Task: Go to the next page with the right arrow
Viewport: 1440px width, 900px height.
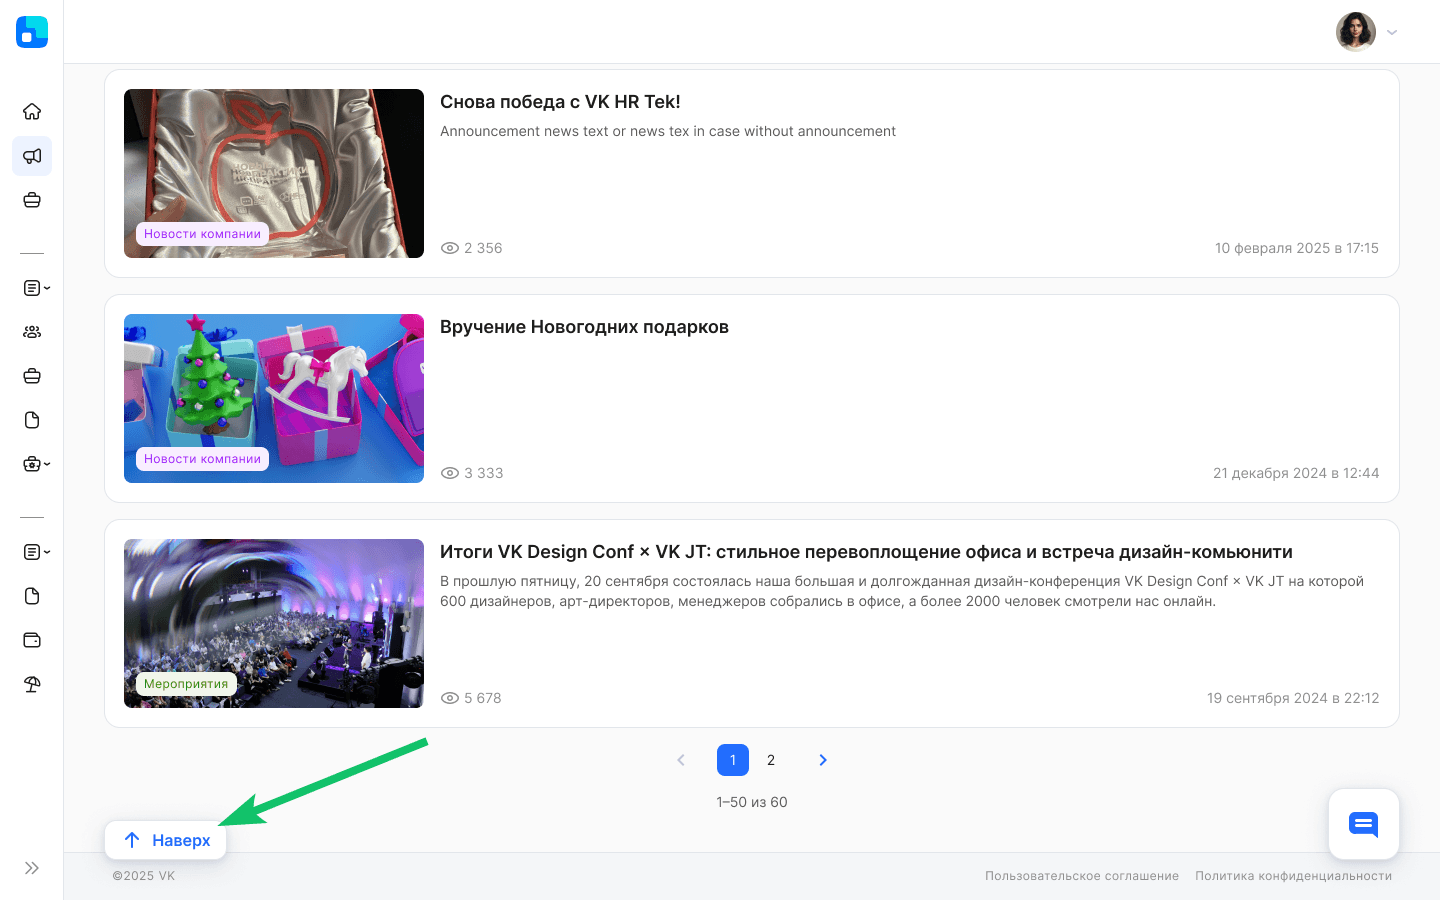Action: (x=823, y=760)
